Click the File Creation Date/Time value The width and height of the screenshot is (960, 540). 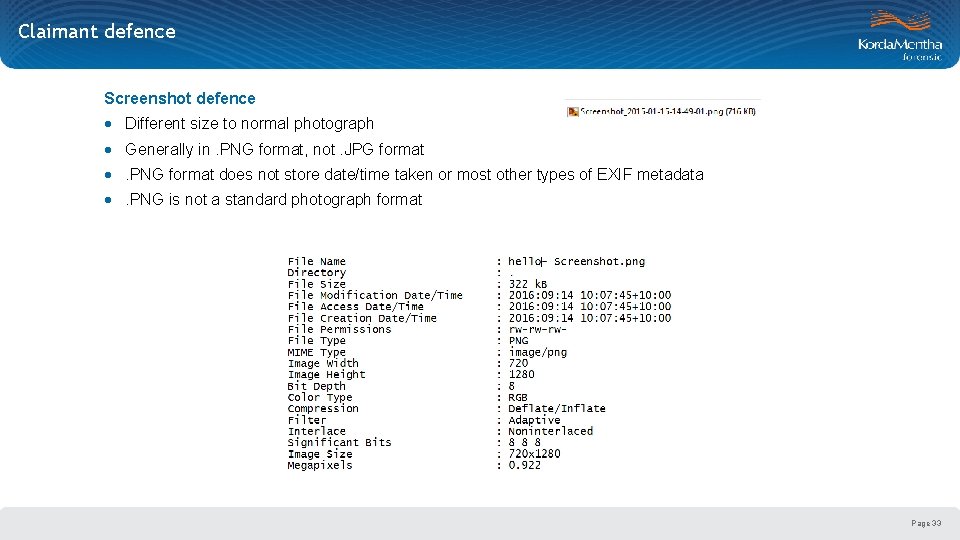590,318
